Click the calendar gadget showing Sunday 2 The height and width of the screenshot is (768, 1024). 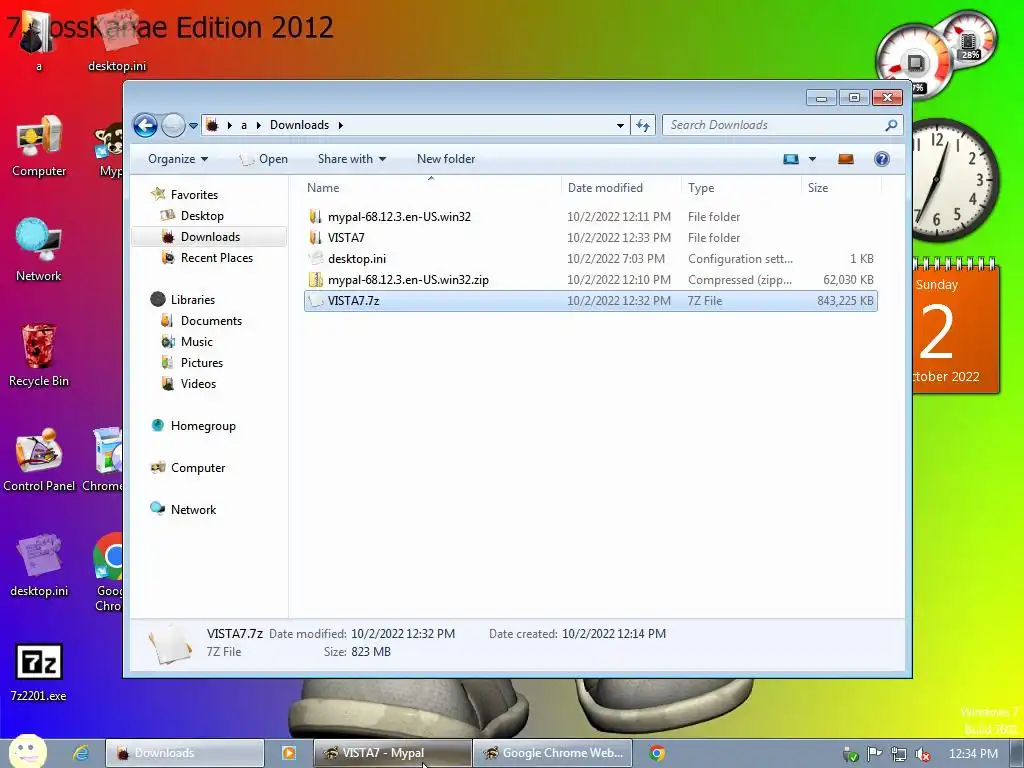956,327
